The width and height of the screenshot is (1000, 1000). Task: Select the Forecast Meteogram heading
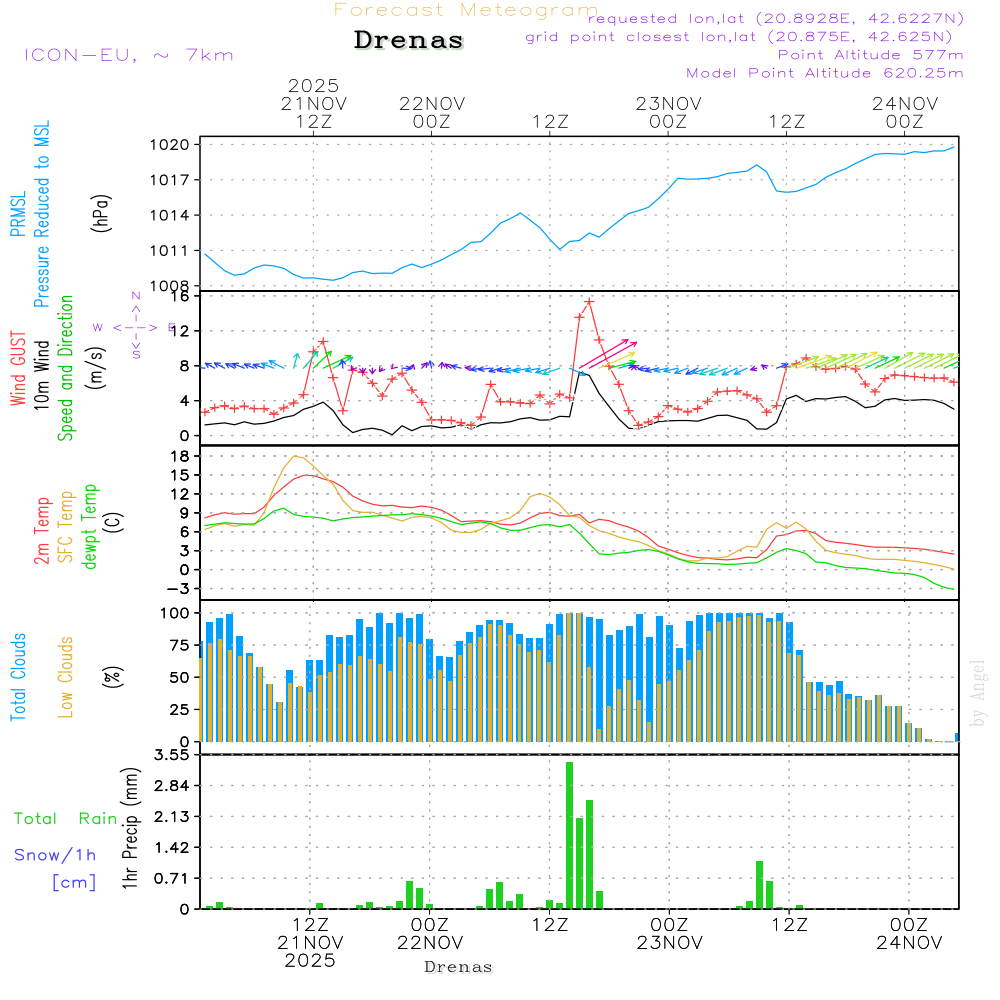click(x=466, y=10)
